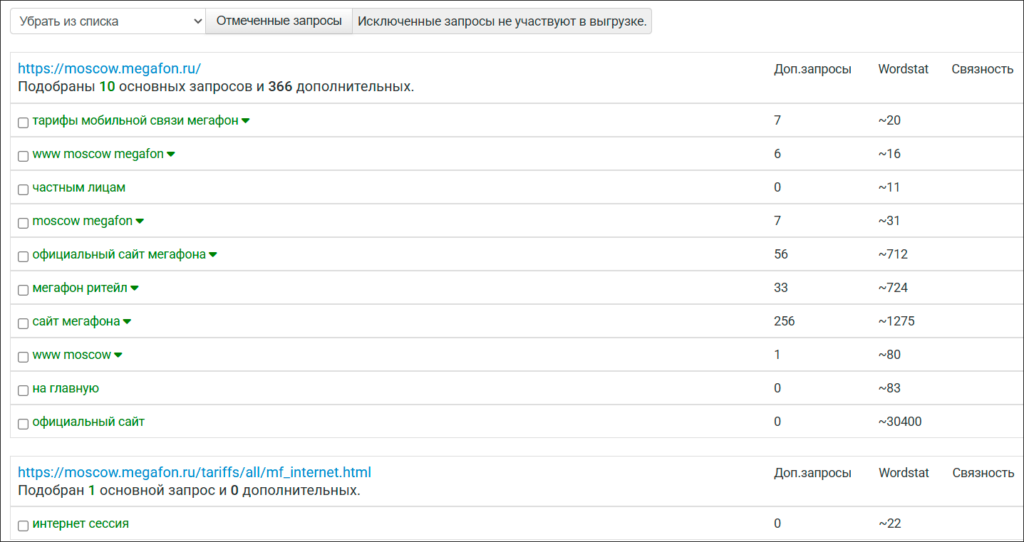Expand the 'сайт мегафона' extra queries arrow

127,321
